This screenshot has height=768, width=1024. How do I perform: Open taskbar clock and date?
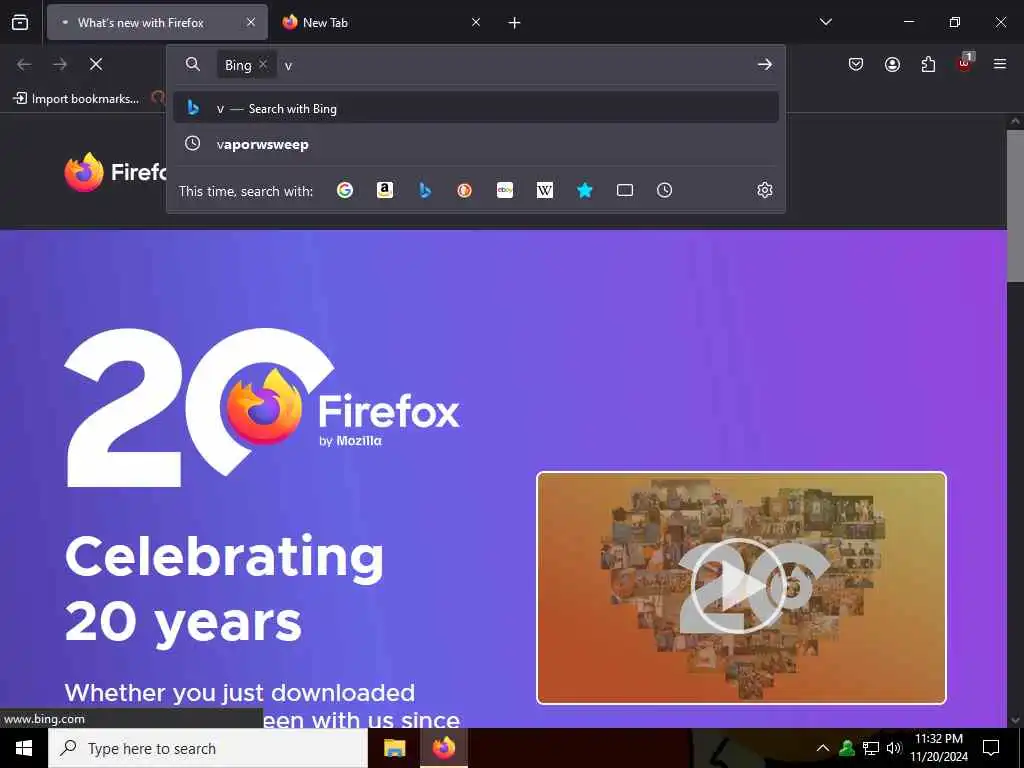(939, 748)
